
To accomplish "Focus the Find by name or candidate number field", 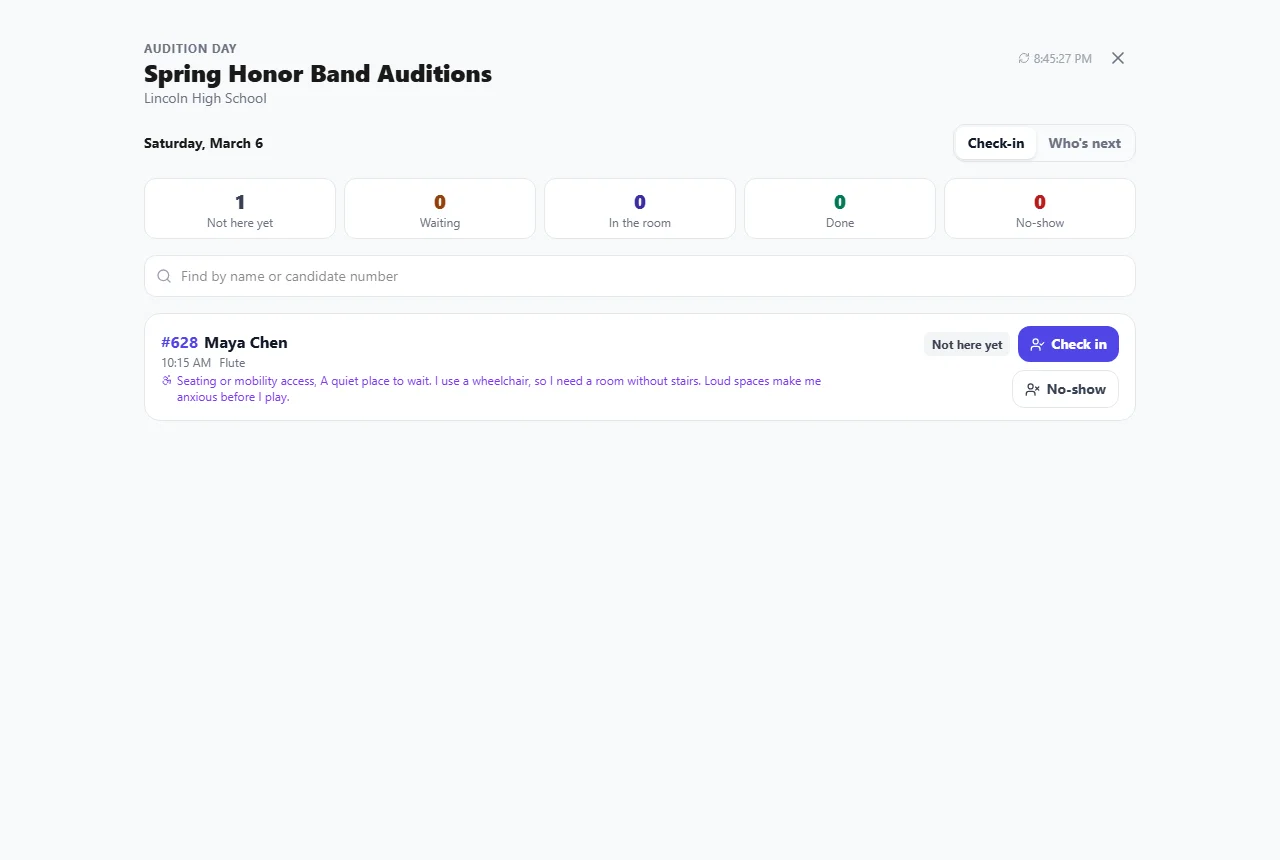I will coord(640,276).
